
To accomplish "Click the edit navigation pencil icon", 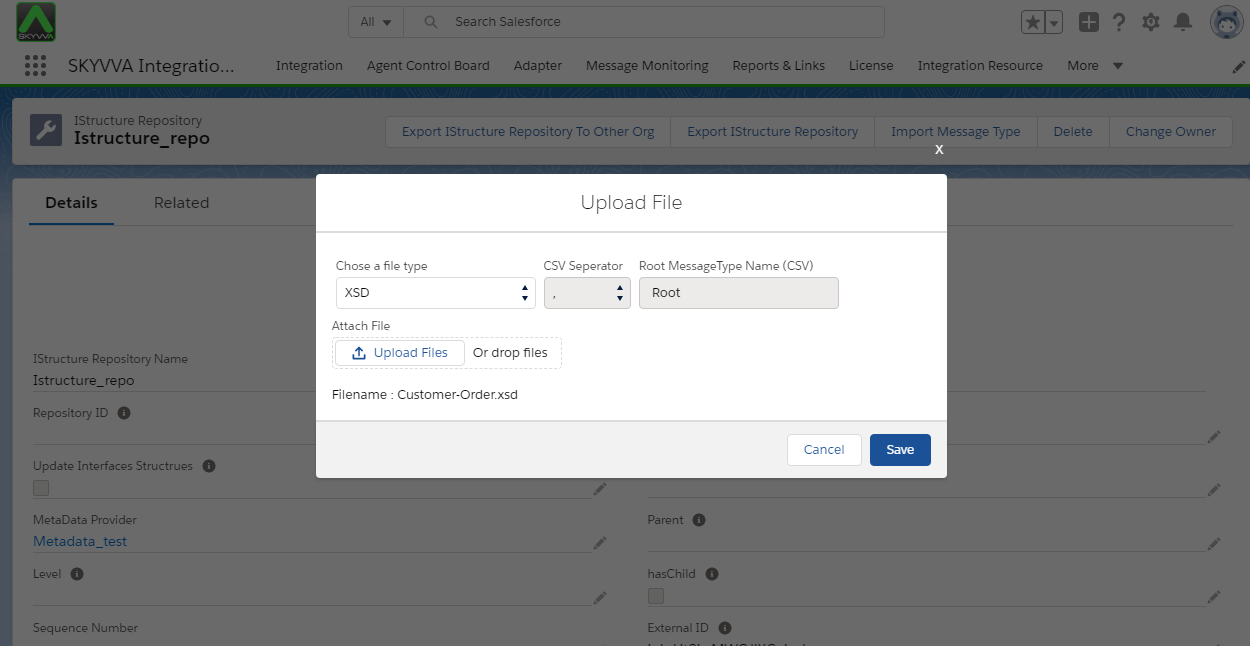I will pos(1238,66).
